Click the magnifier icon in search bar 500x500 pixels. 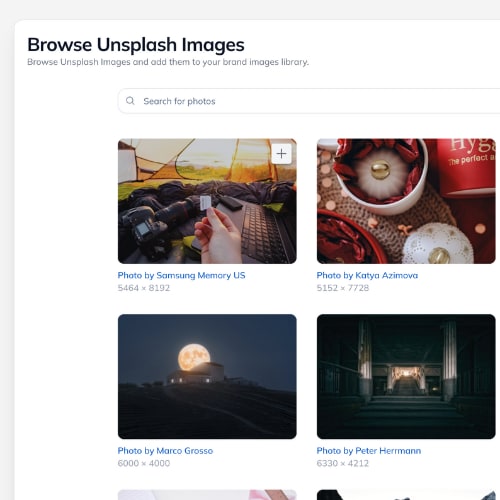(130, 101)
